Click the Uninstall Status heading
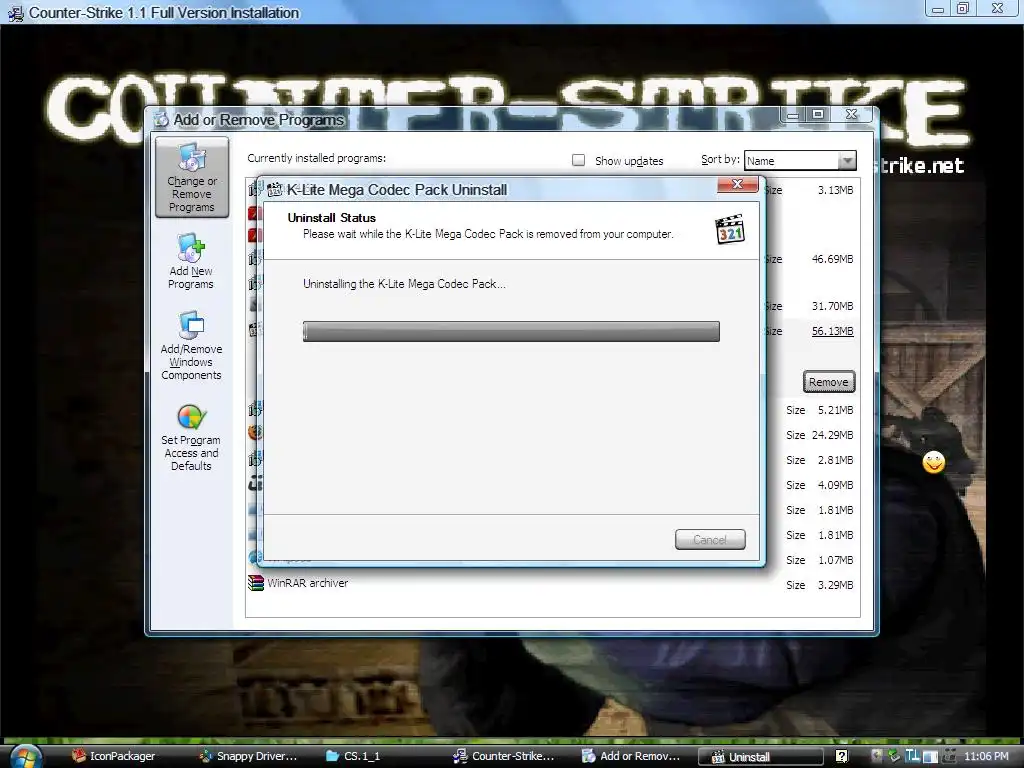The height and width of the screenshot is (768, 1024). coord(332,218)
